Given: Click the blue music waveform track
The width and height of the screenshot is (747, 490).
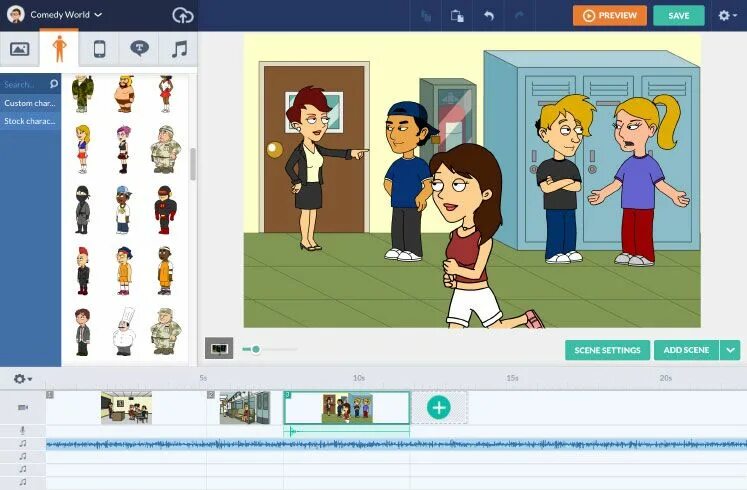Looking at the screenshot, I should click(396, 444).
